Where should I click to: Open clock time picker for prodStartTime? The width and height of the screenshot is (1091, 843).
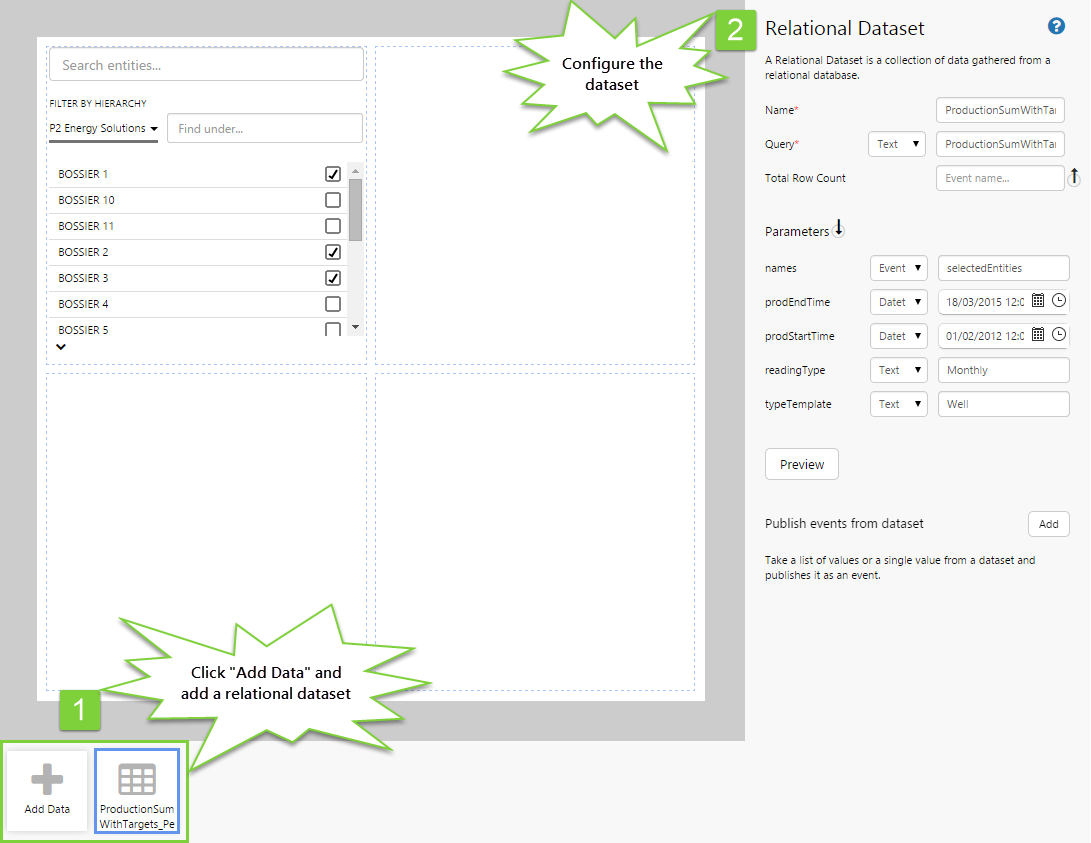pyautogui.click(x=1059, y=335)
